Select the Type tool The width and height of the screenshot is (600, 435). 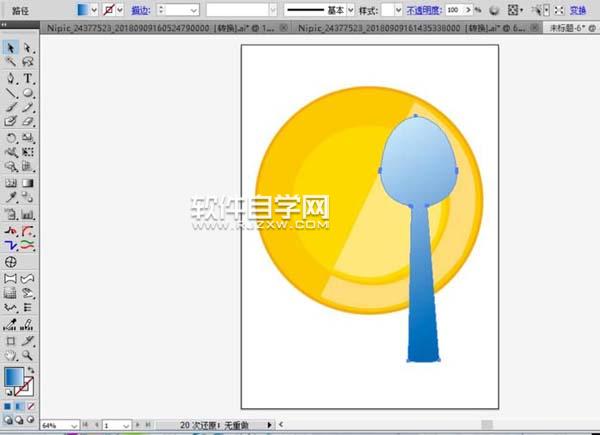[x=27, y=77]
